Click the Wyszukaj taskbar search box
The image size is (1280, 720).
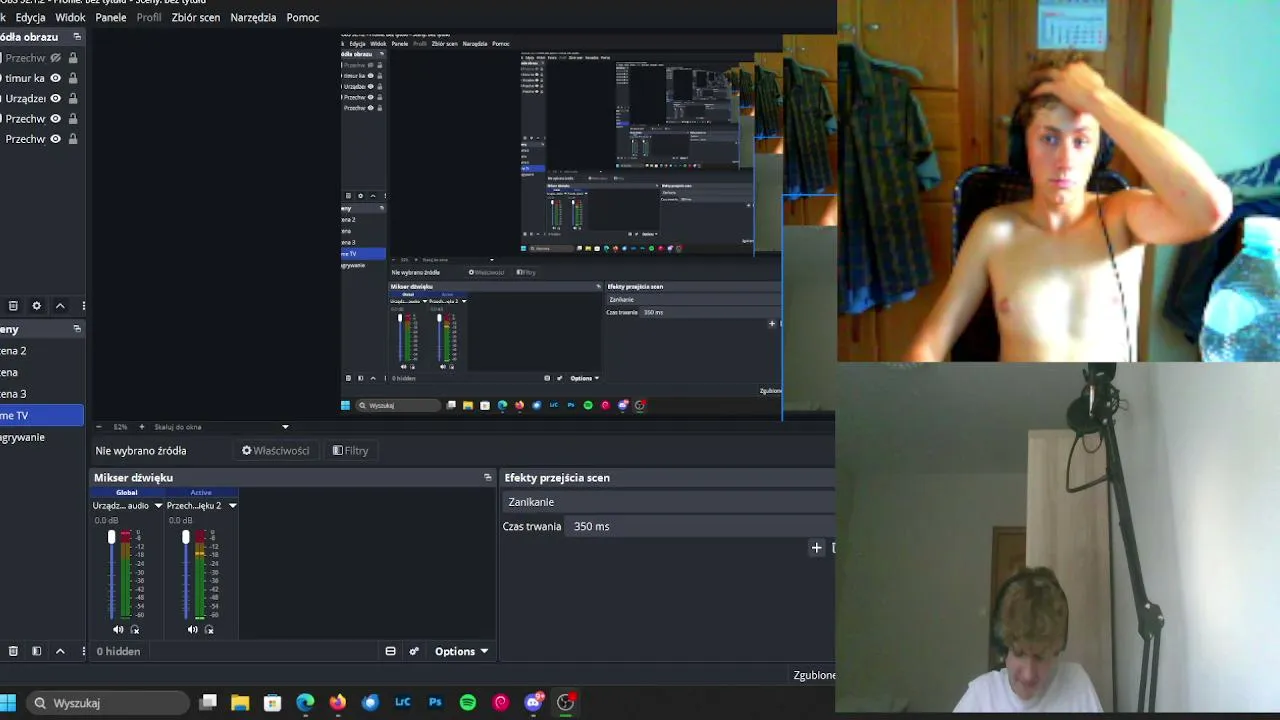coord(108,703)
